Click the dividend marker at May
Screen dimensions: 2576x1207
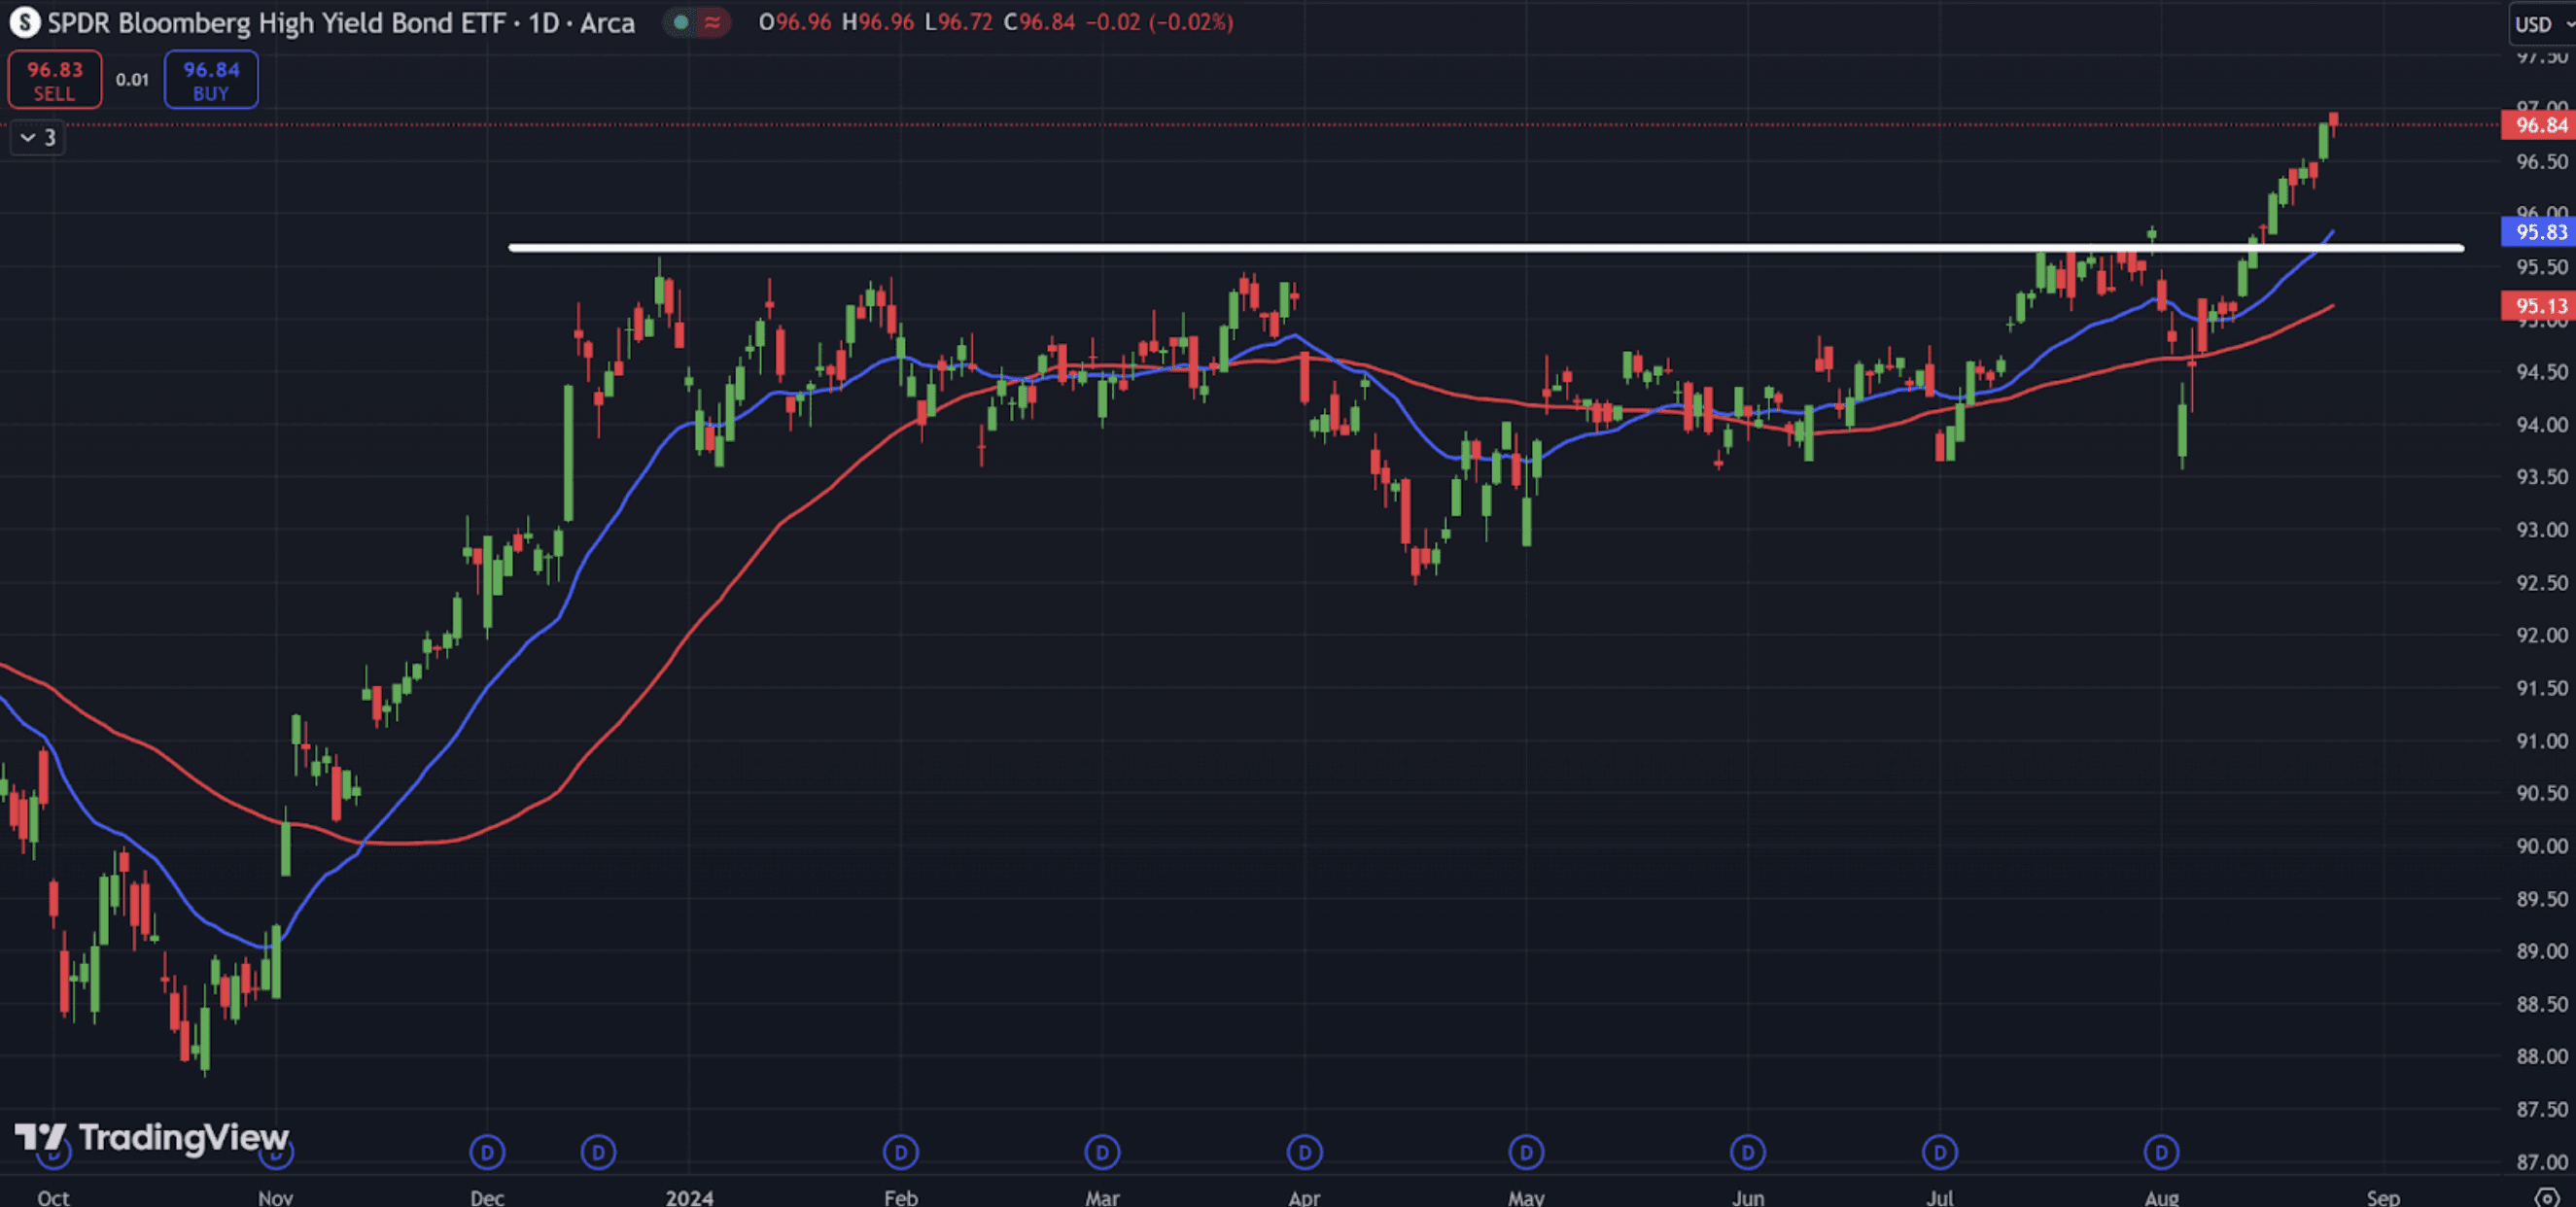pyautogui.click(x=1526, y=1152)
